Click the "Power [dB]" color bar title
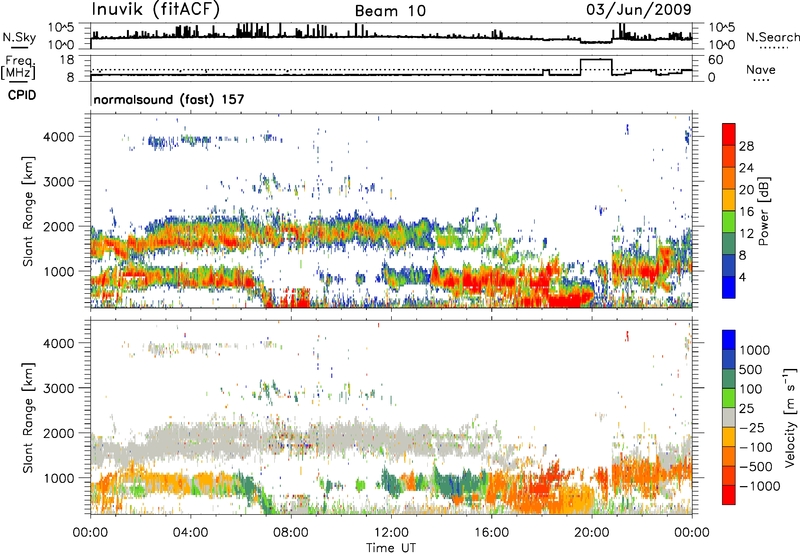The image size is (800, 554). (x=763, y=211)
